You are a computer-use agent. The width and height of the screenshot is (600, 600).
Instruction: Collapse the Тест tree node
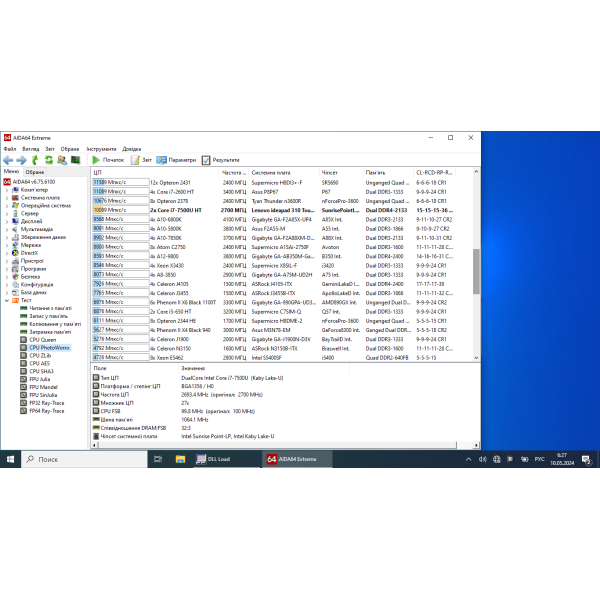coord(7,300)
